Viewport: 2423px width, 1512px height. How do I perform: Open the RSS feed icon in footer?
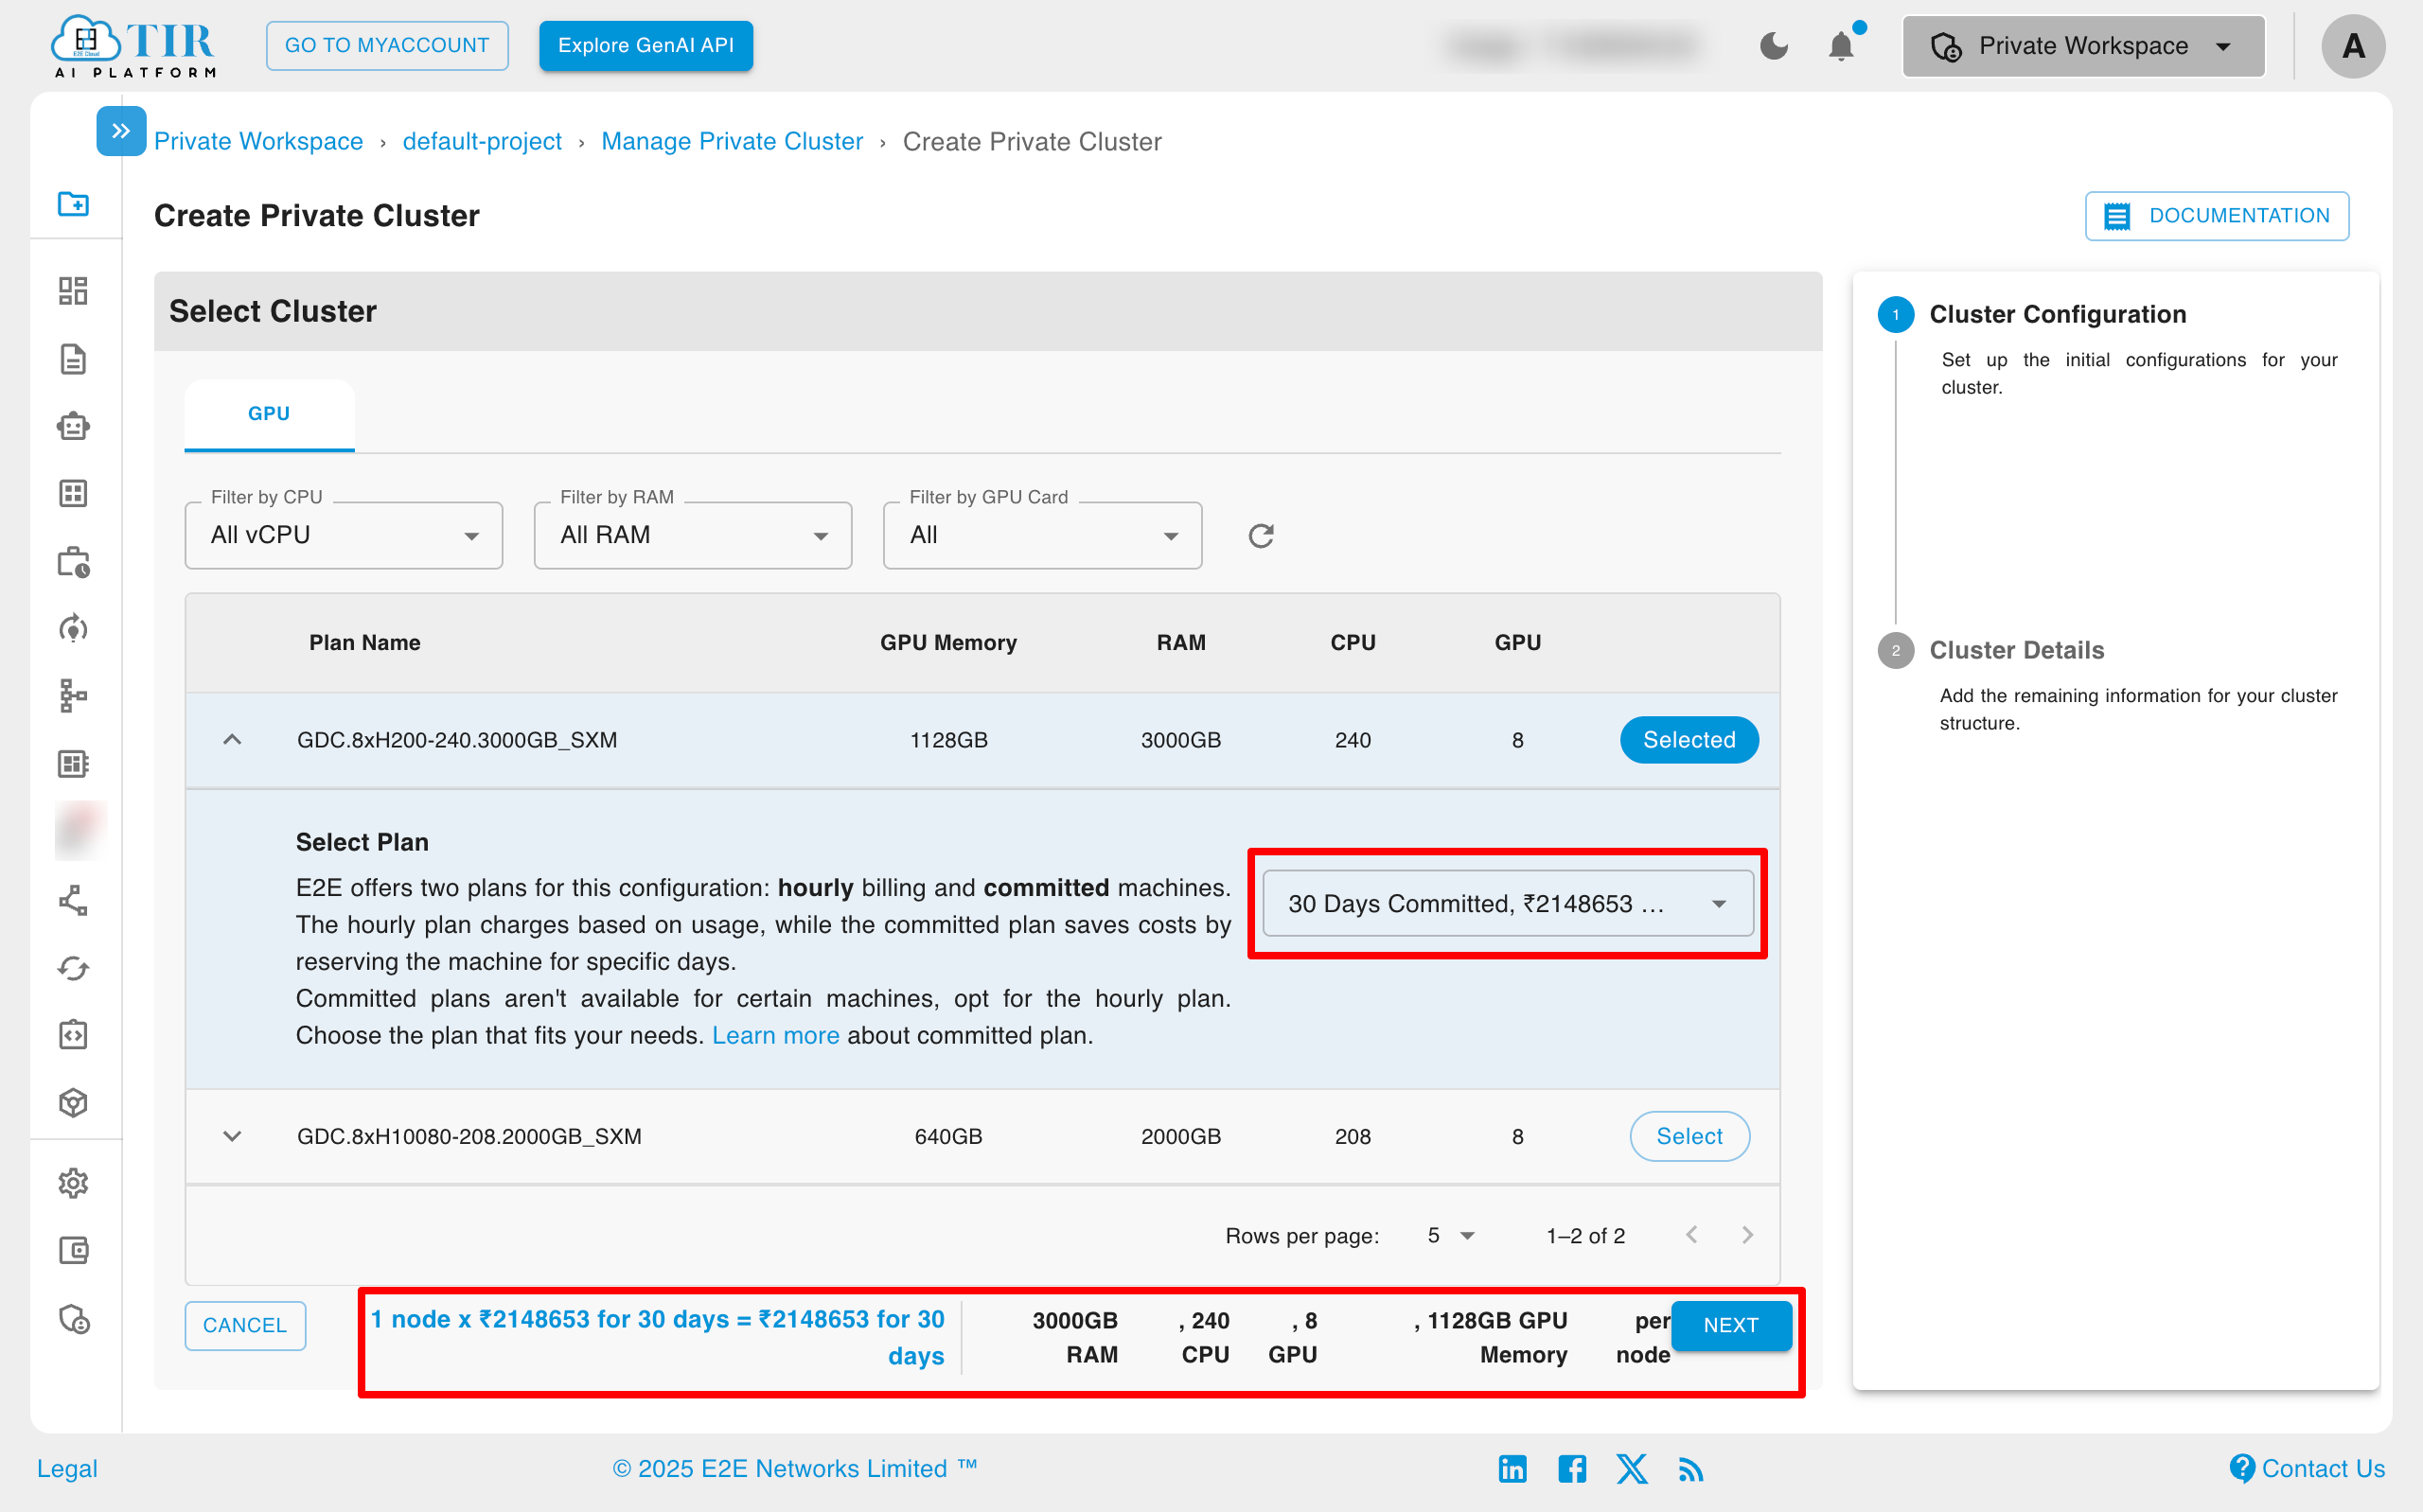pyautogui.click(x=1691, y=1469)
